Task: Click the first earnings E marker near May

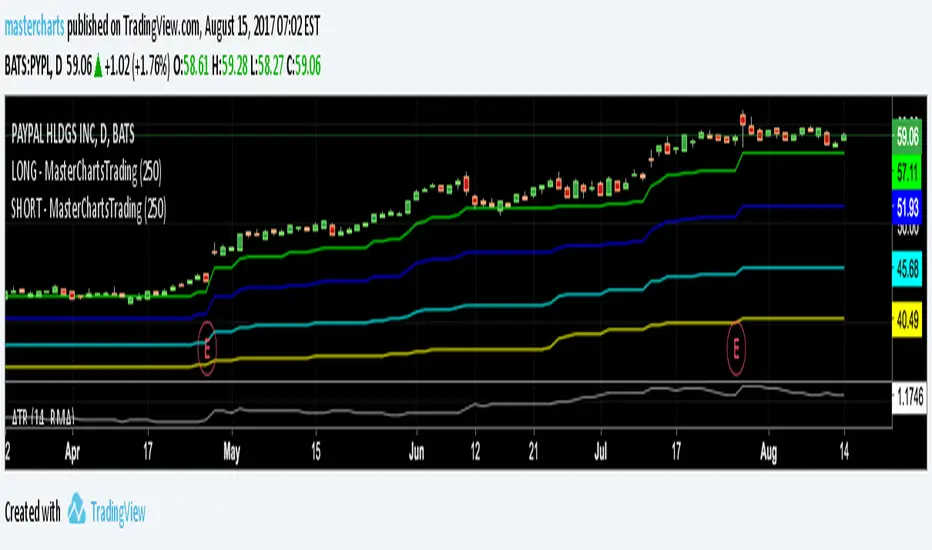Action: click(x=207, y=348)
